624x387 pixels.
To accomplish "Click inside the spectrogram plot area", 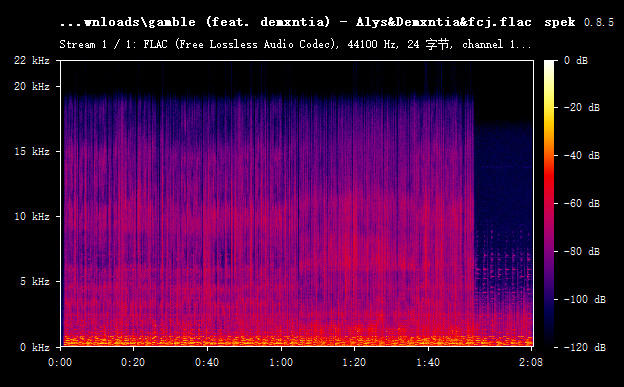I will (297, 203).
